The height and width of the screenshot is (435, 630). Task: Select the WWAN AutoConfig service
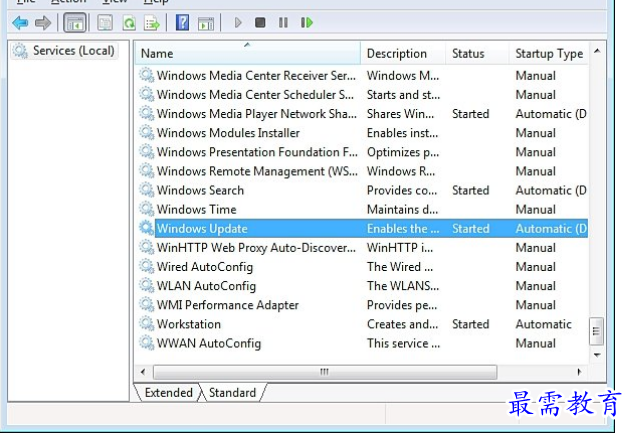363,343
